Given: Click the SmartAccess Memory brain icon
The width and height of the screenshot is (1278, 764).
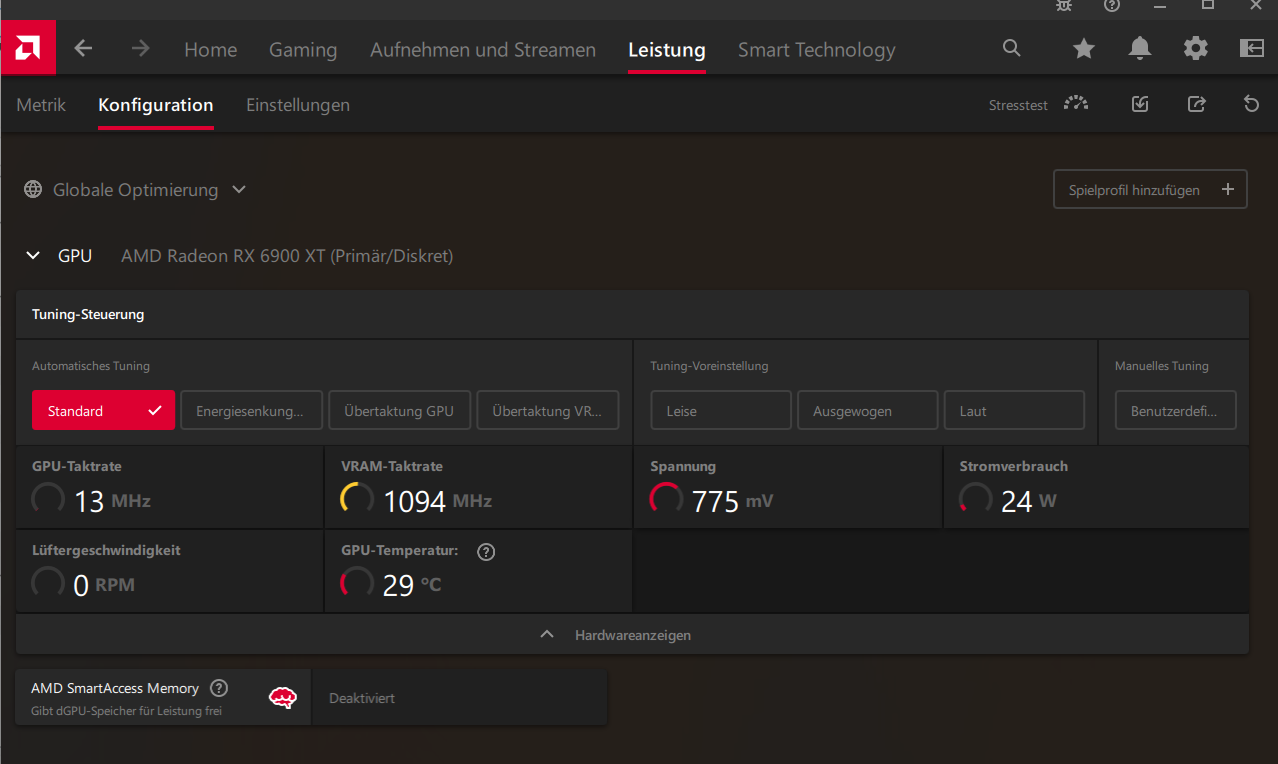Looking at the screenshot, I should coord(283,698).
